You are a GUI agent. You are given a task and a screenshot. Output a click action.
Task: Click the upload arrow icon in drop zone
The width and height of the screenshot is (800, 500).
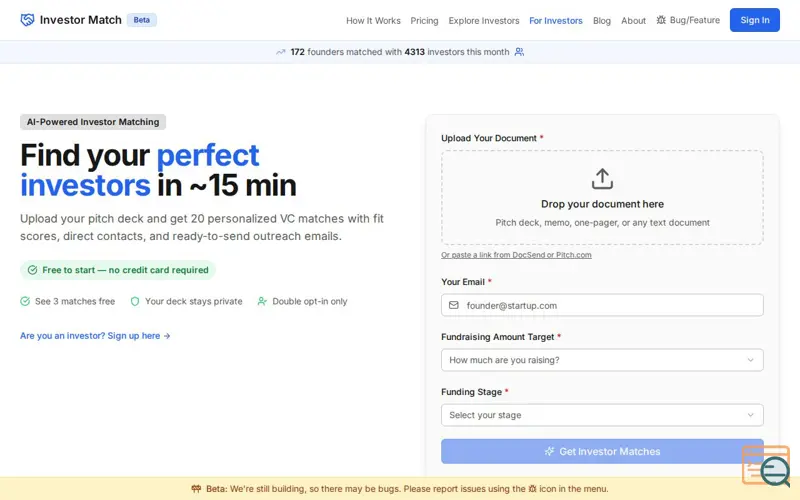click(602, 179)
